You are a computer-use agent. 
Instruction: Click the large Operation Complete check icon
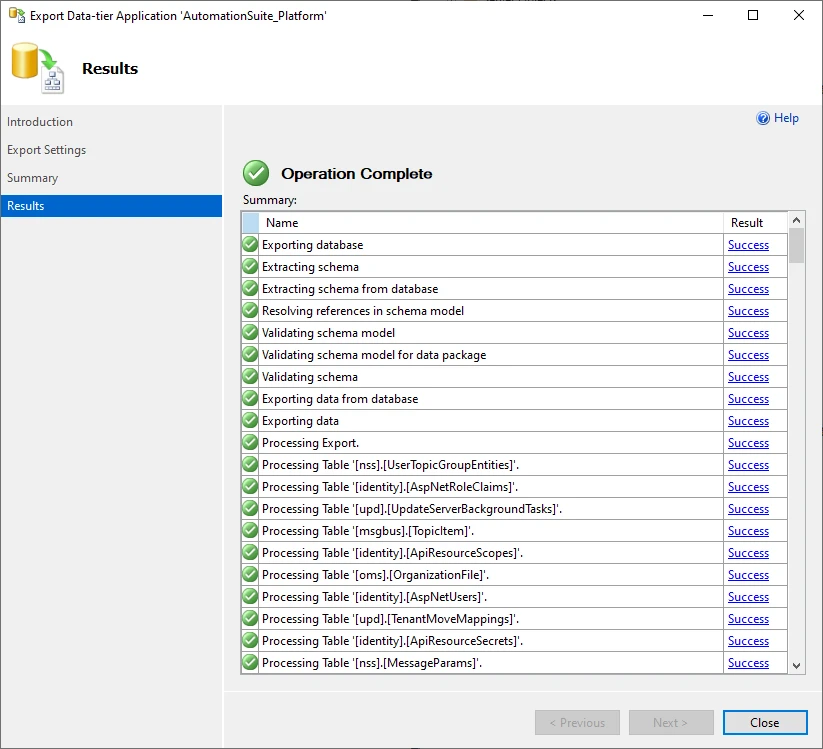256,173
